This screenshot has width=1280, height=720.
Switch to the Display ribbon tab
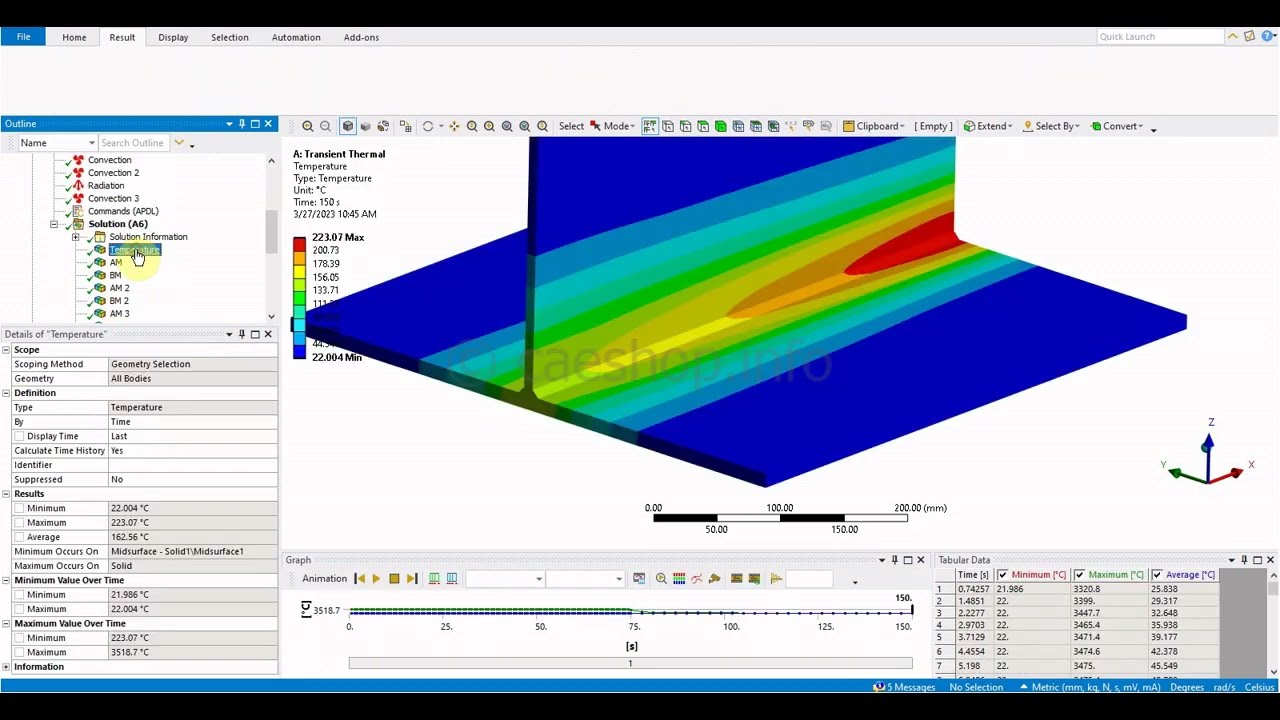click(173, 37)
